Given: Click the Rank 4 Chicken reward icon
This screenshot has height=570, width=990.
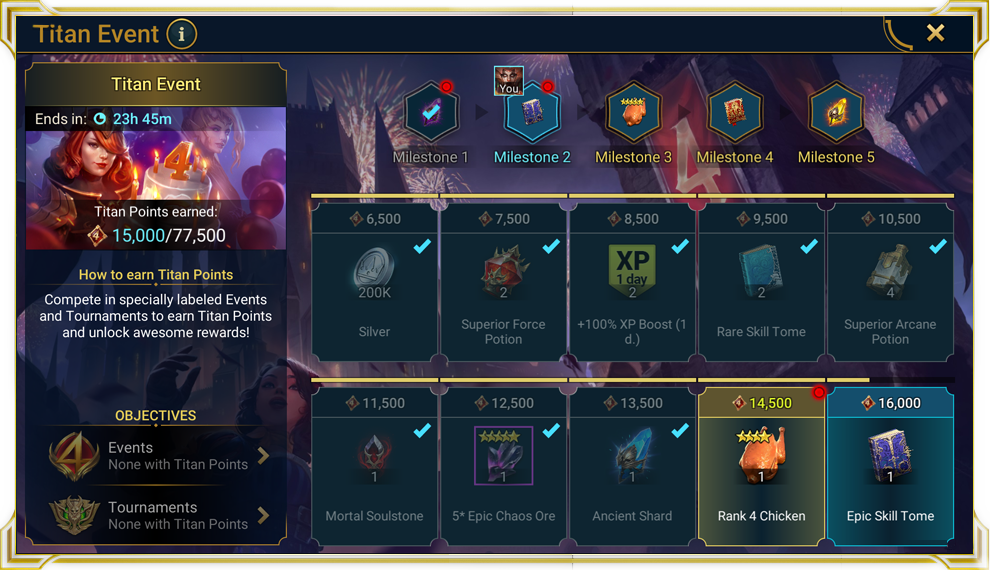Looking at the screenshot, I should coord(761,454).
